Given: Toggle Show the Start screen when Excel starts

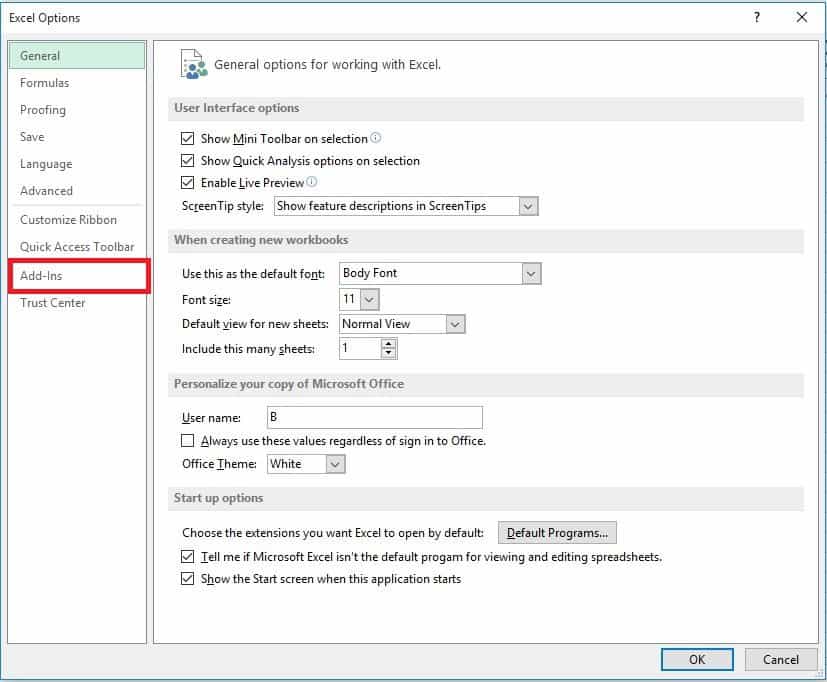Looking at the screenshot, I should point(187,578).
